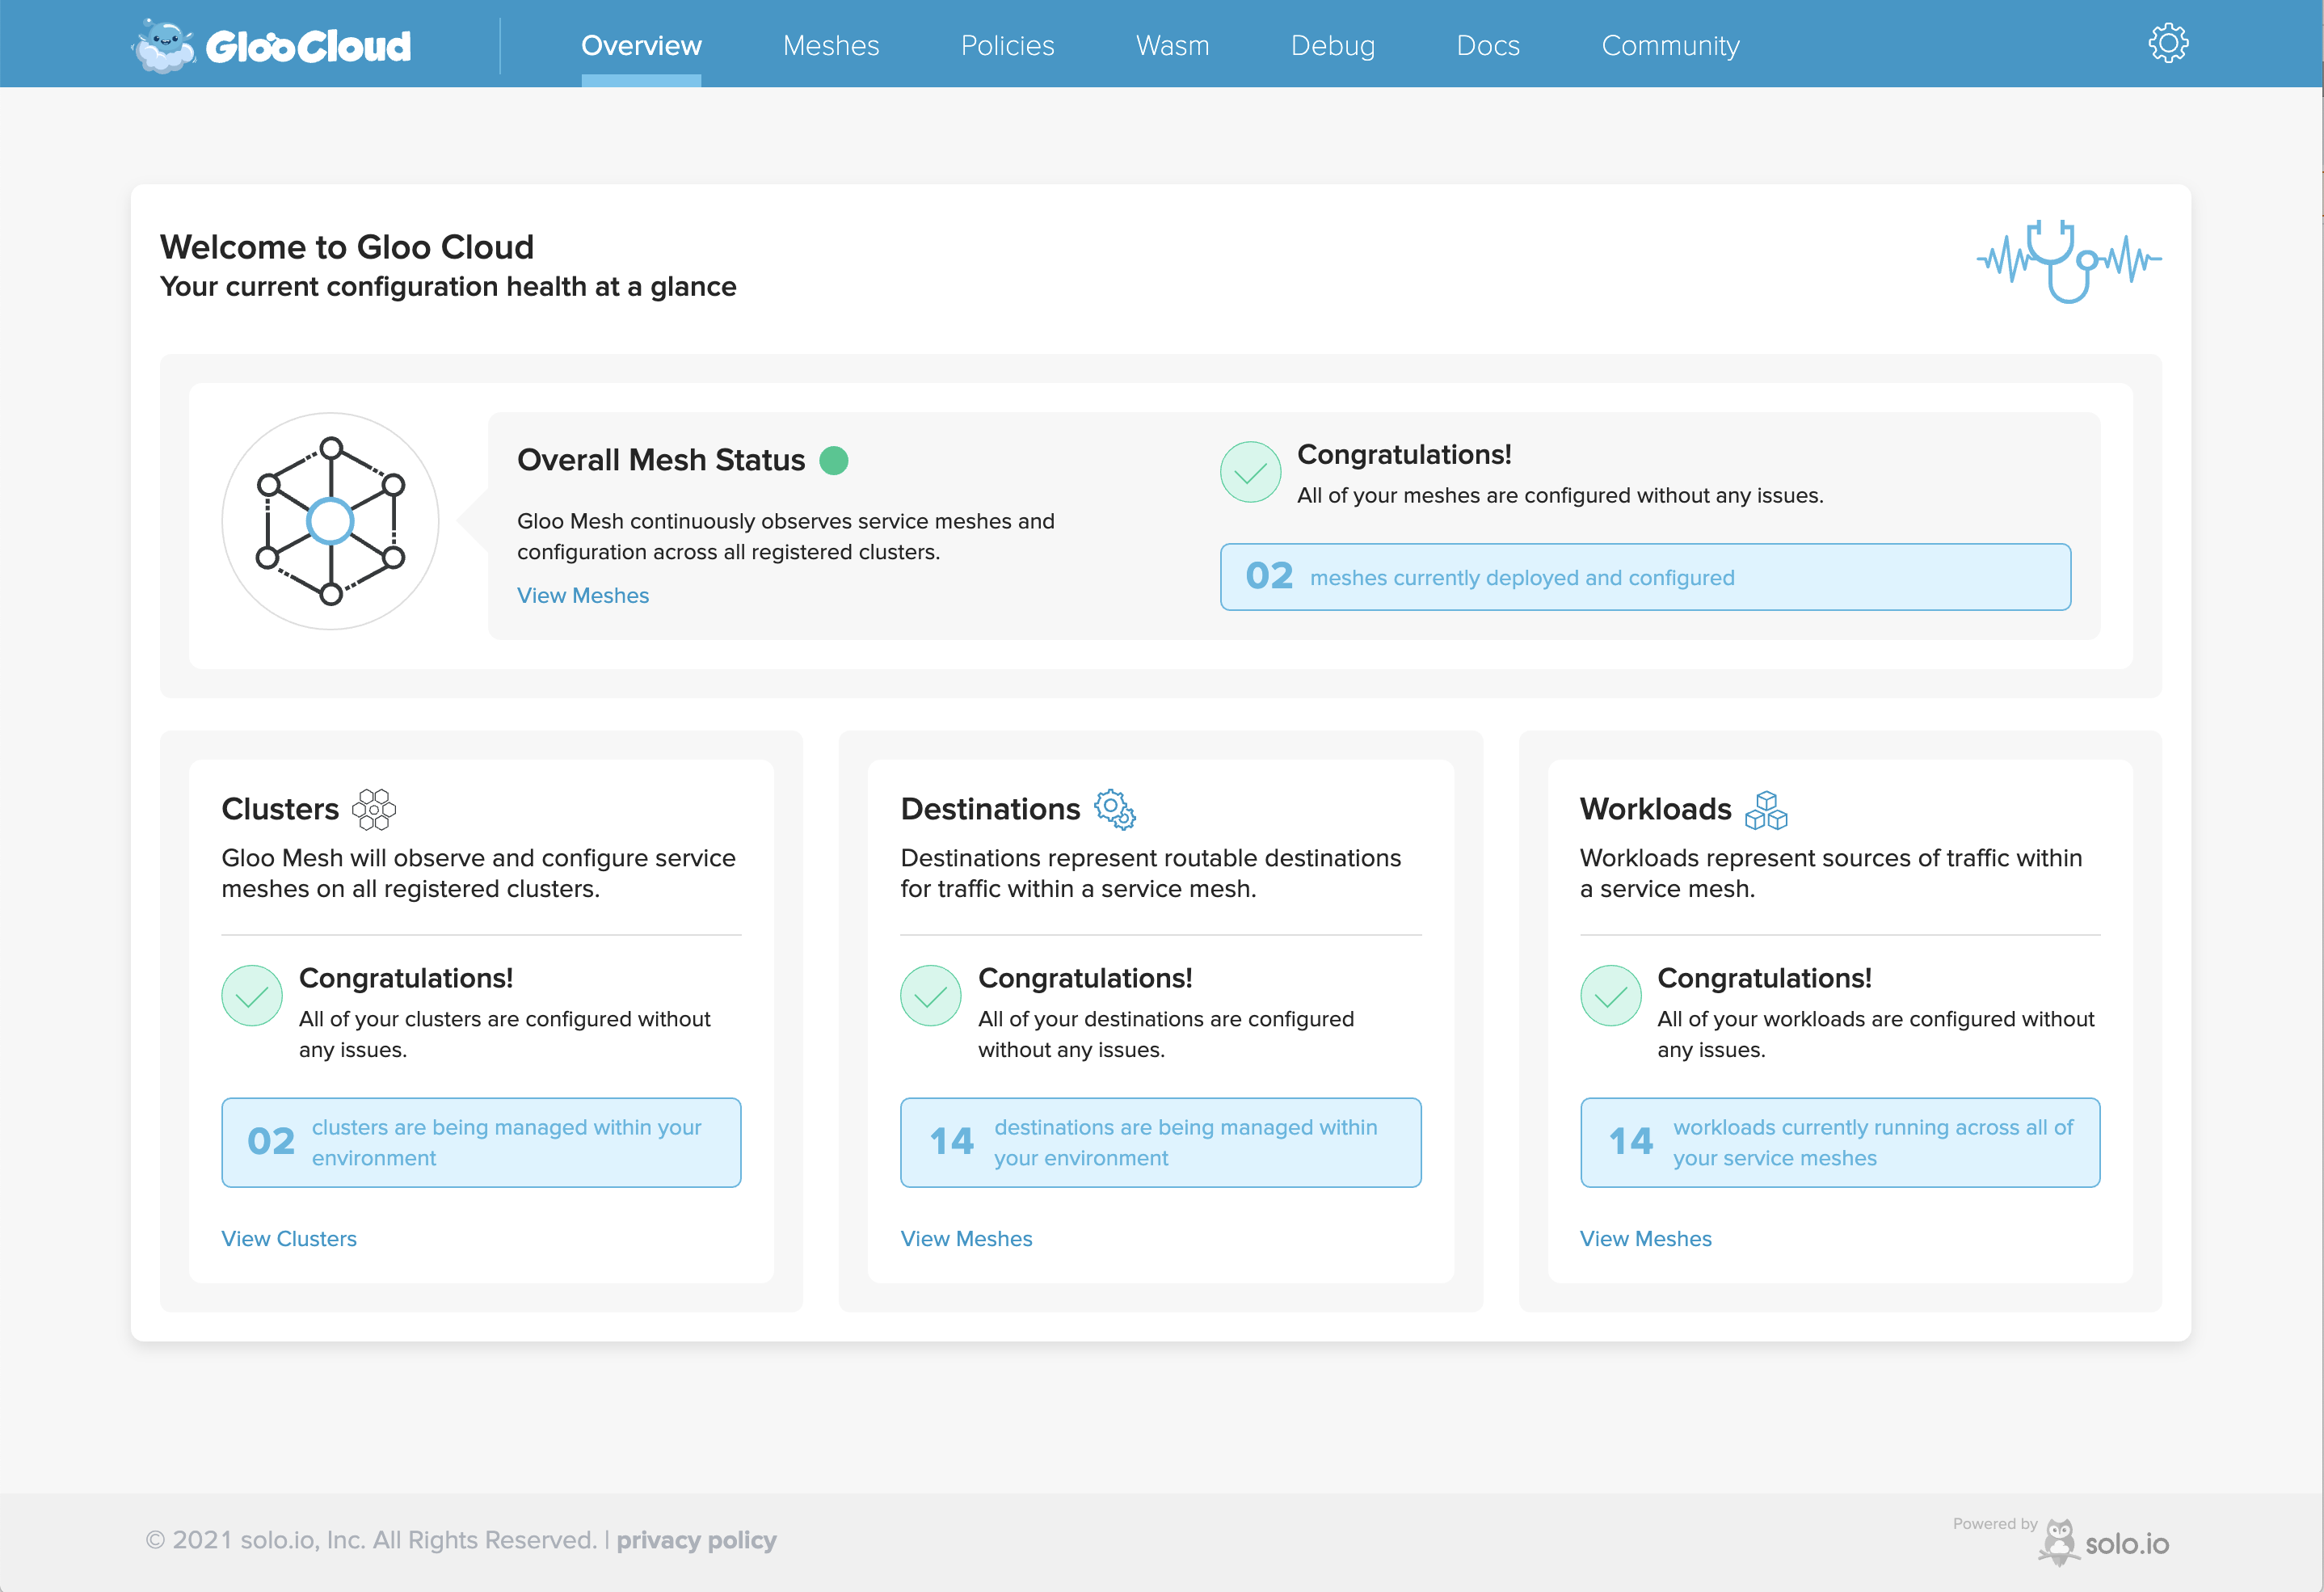Click the Workloads cubes icon
The height and width of the screenshot is (1592, 2324).
1766,810
